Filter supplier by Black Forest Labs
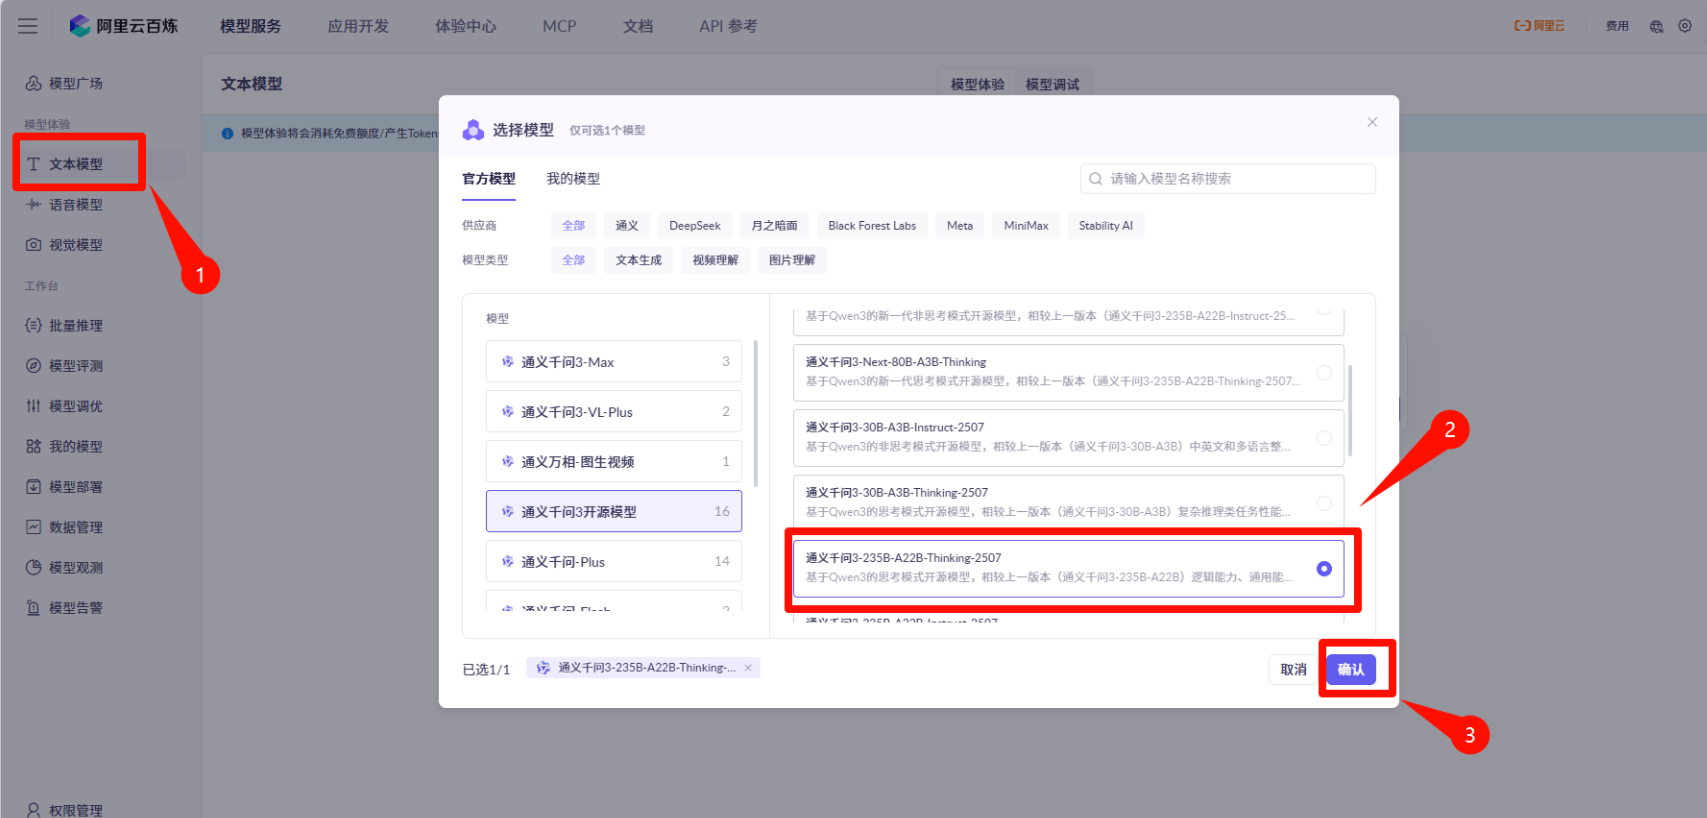This screenshot has height=818, width=1707. (872, 226)
